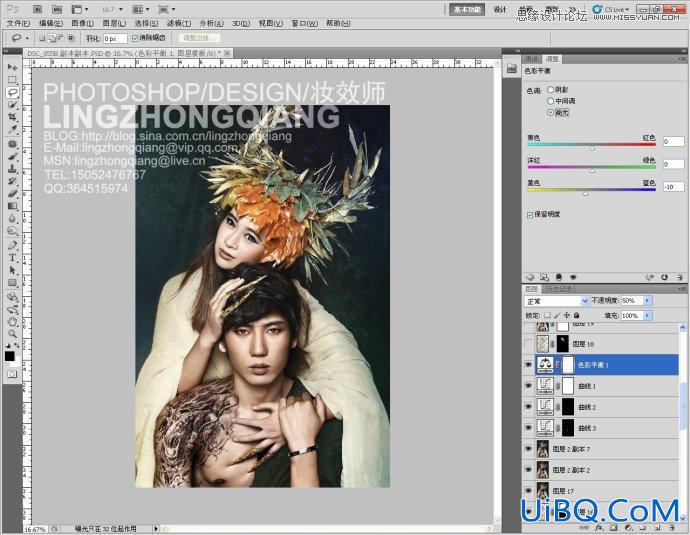
Task: Select the Path Selection tool
Action: point(12,270)
